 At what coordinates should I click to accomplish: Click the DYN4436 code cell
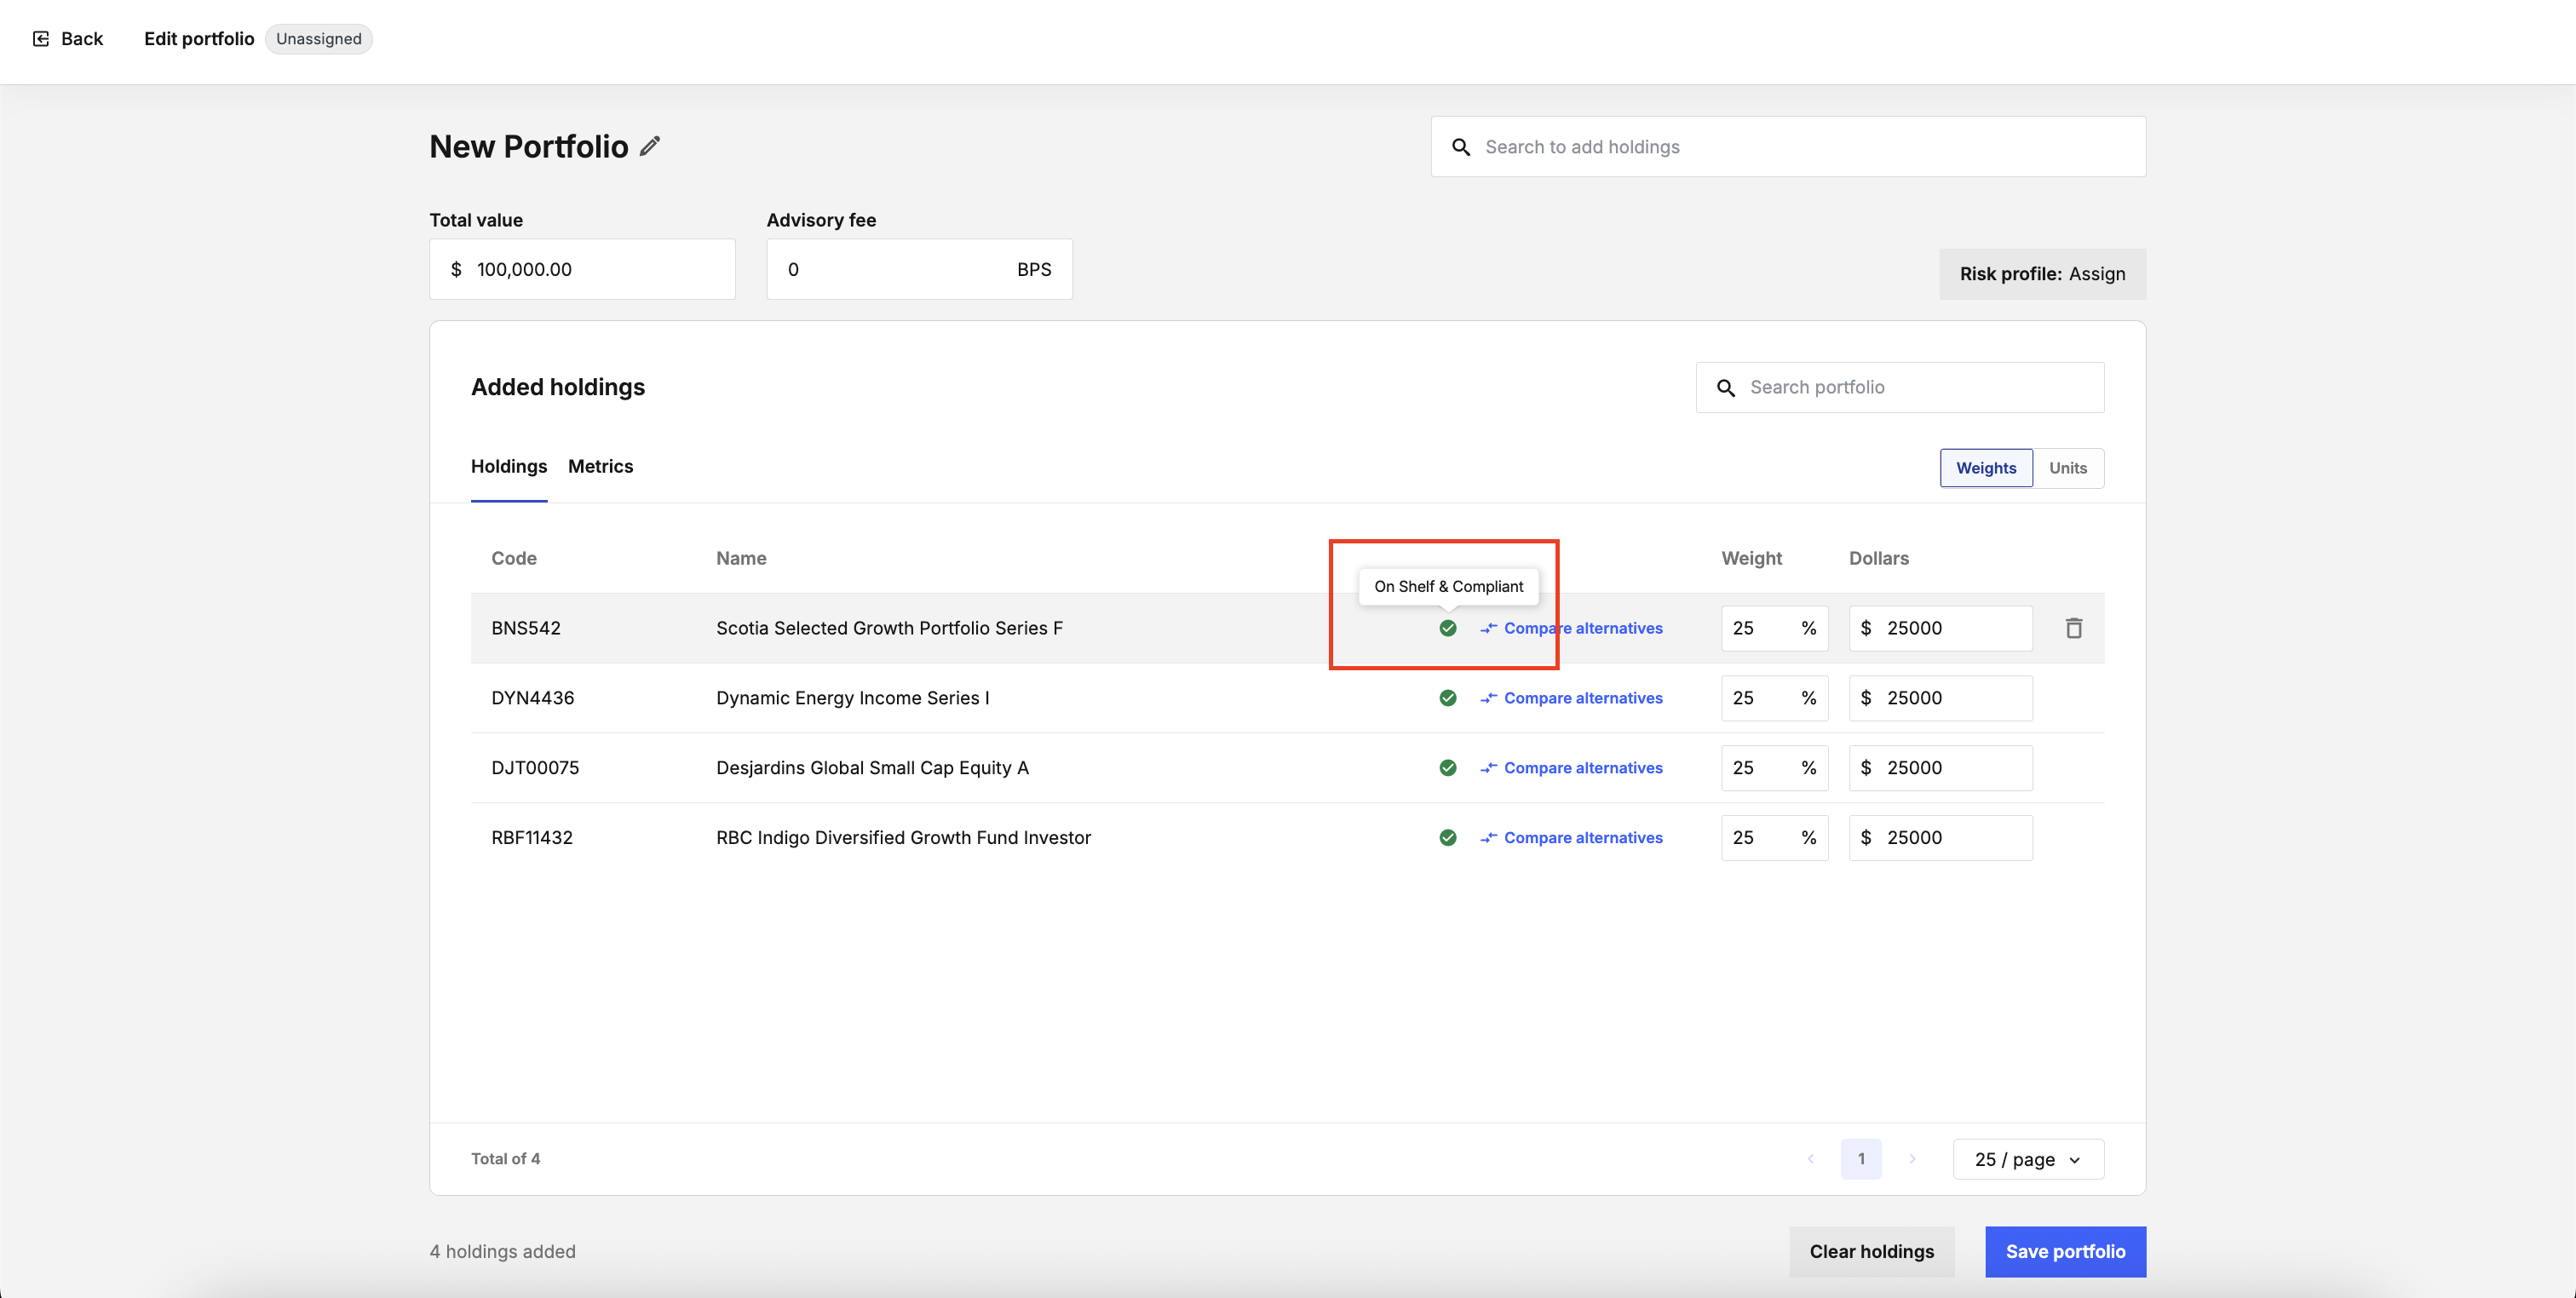pos(533,698)
